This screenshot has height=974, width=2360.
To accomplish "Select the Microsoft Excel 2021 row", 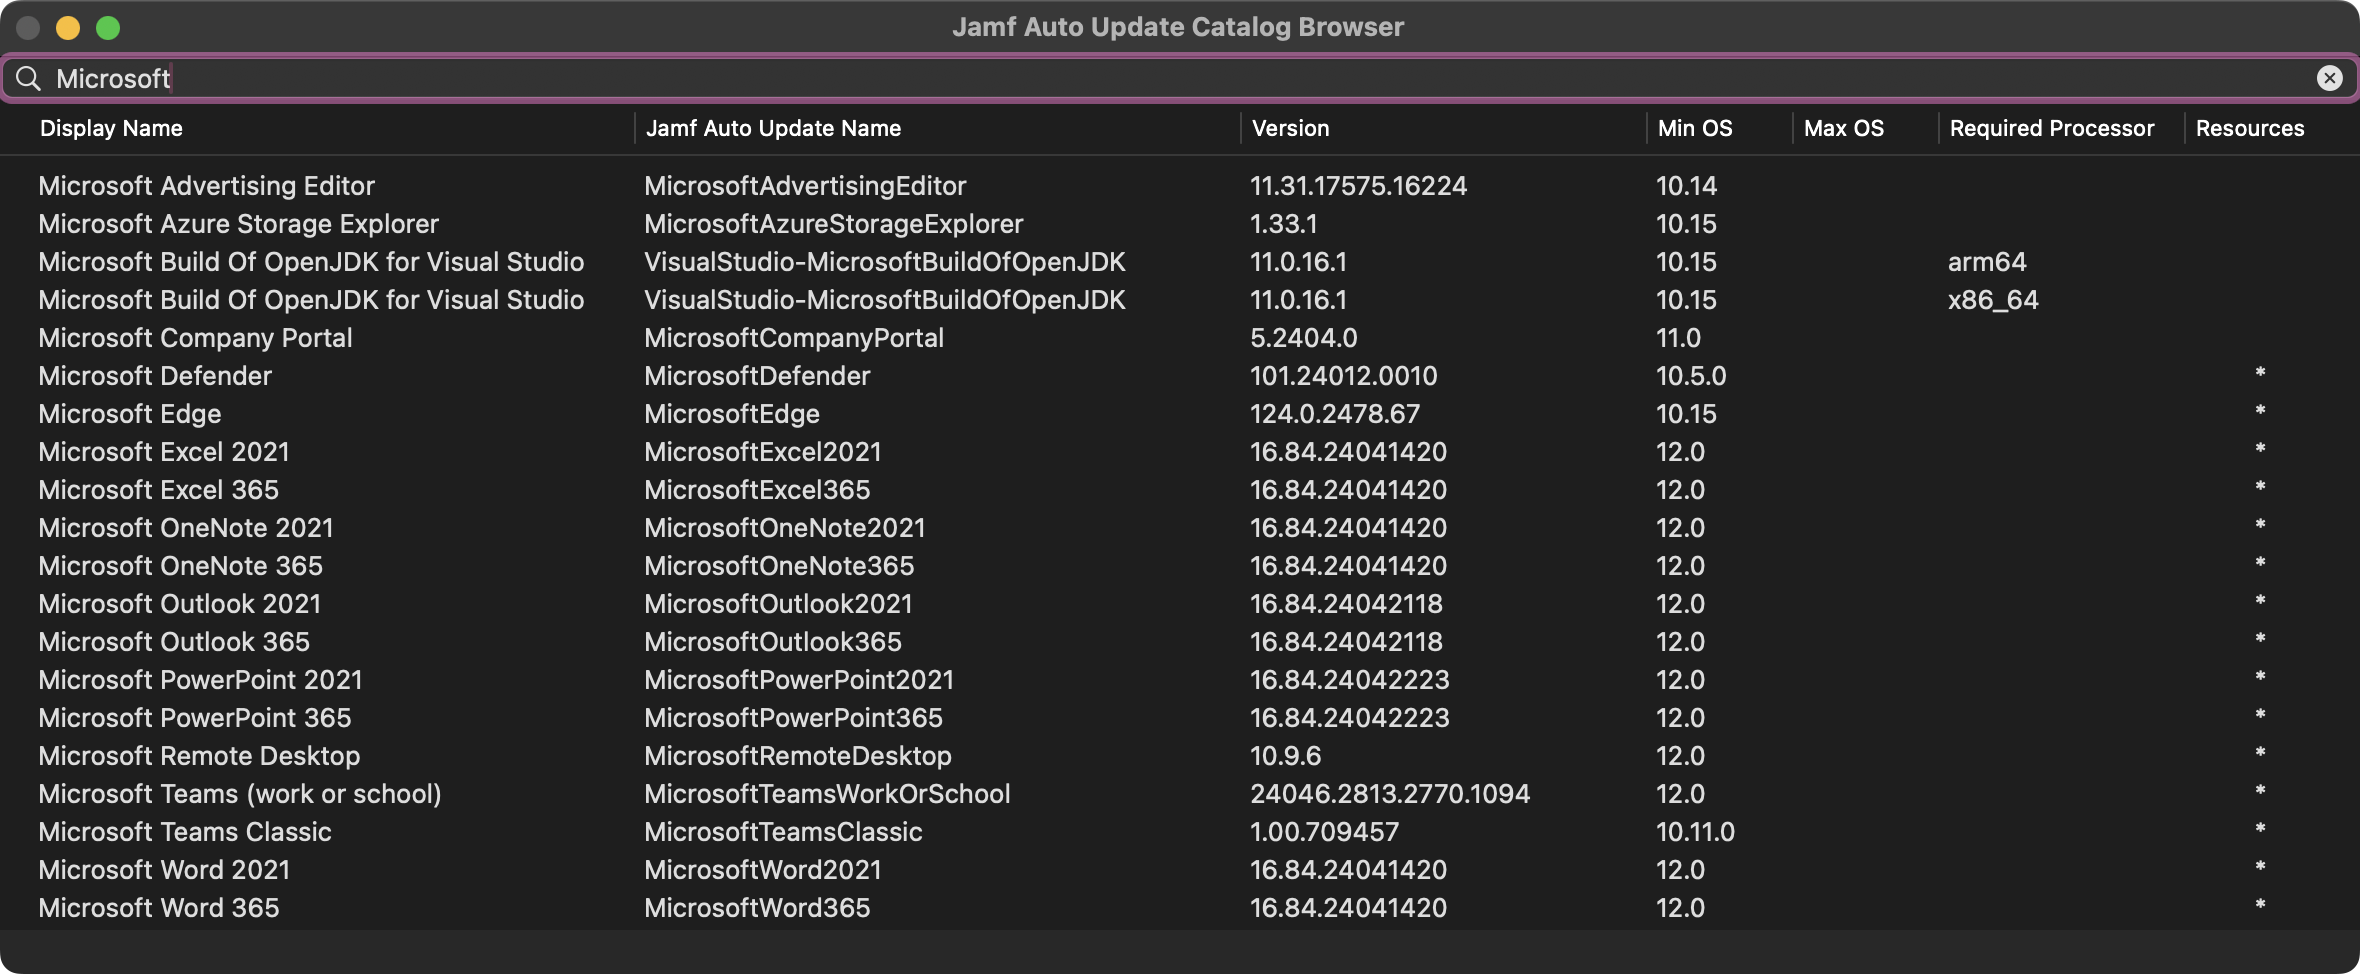I will pos(1180,452).
